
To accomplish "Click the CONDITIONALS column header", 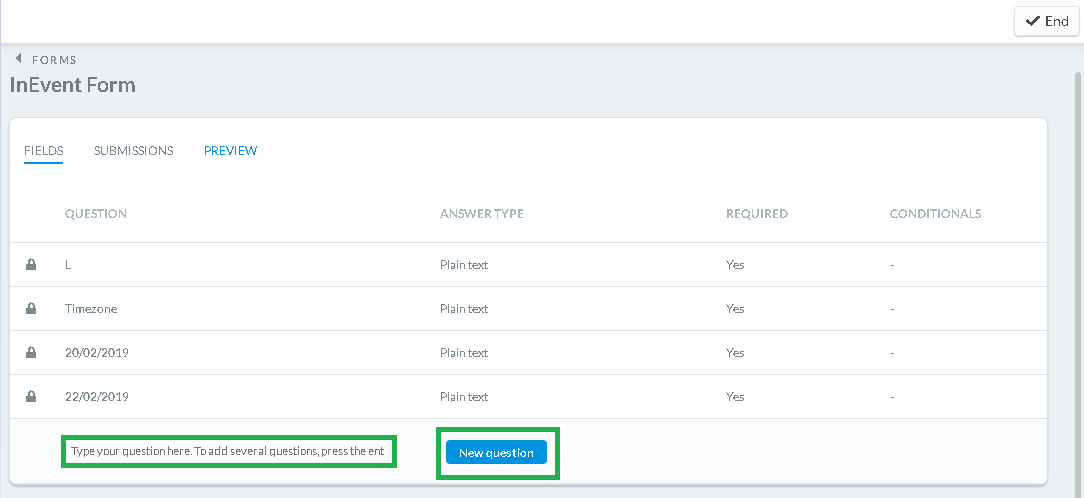I will 935,214.
